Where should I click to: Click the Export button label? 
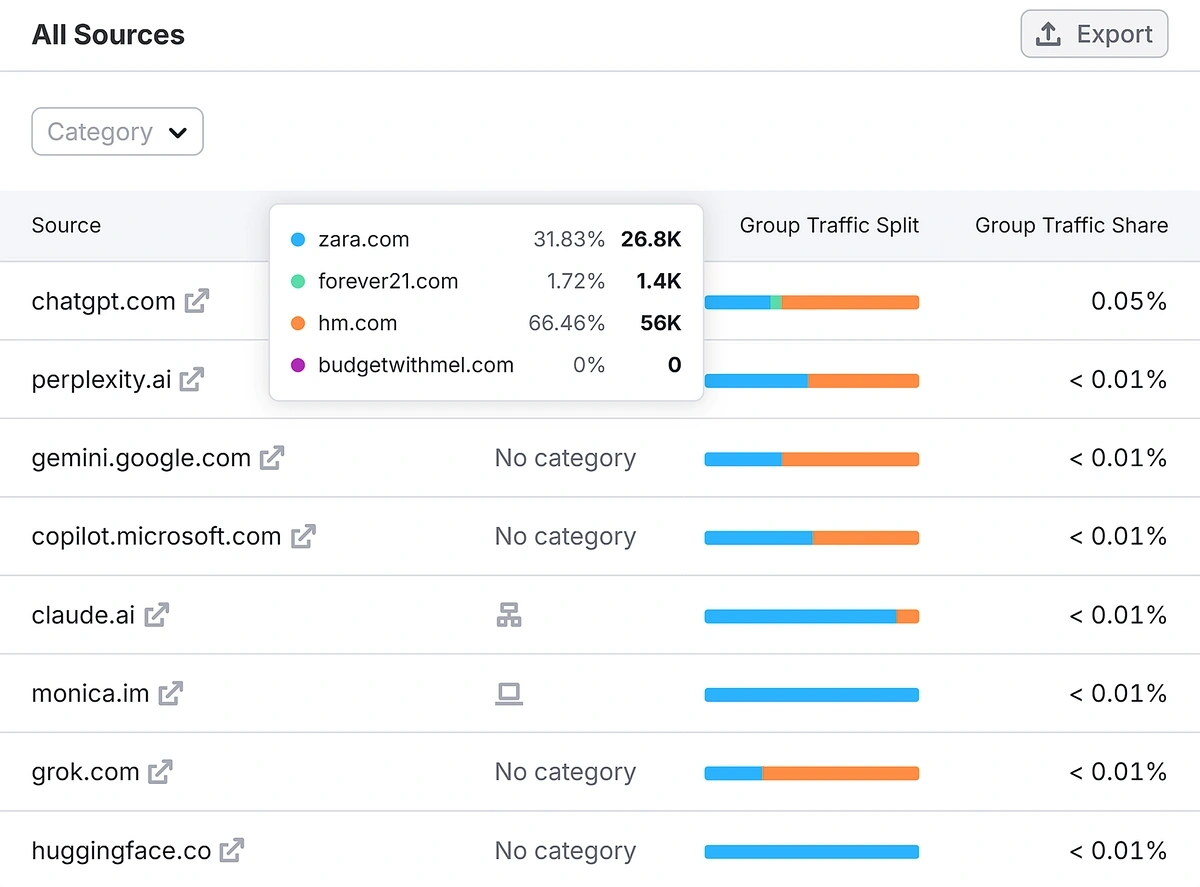1115,34
